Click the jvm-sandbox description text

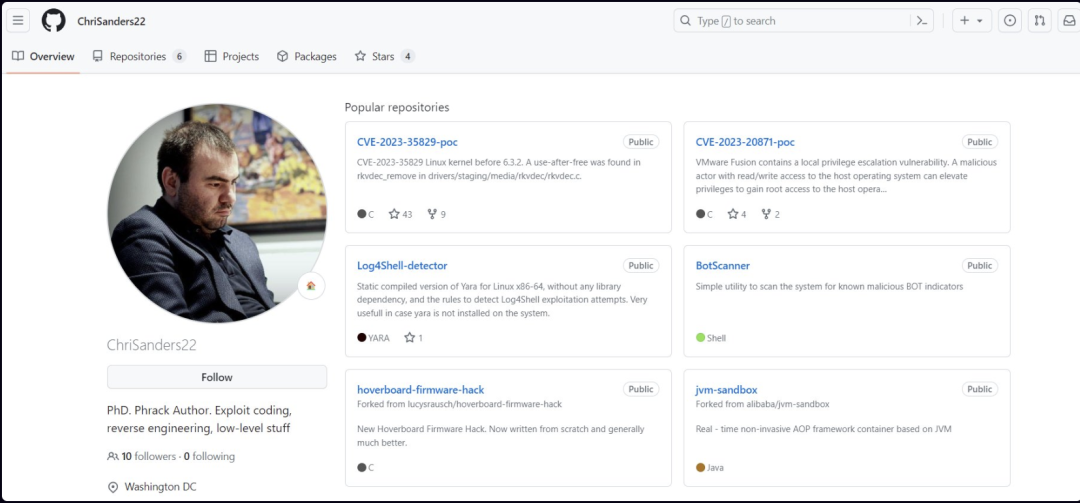(823, 429)
